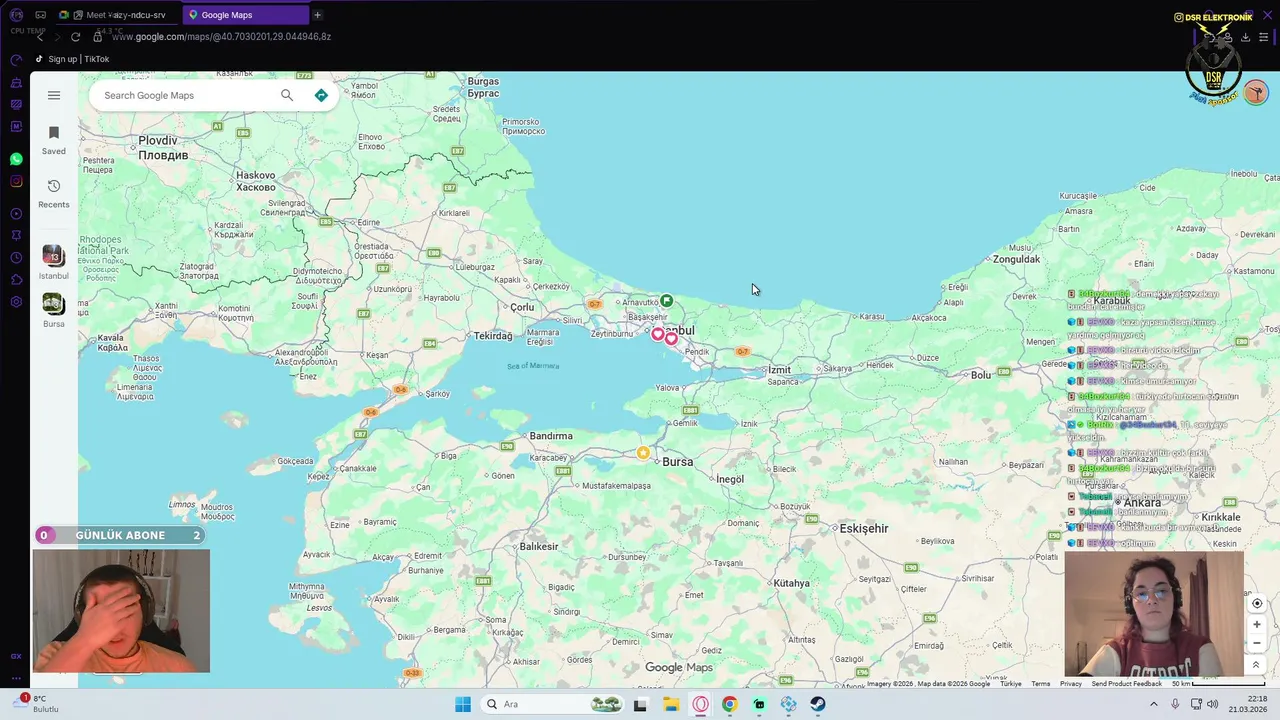Image resolution: width=1280 pixels, height=720 pixels.
Task: Expand the map layers chevron control
Action: click(x=1256, y=665)
